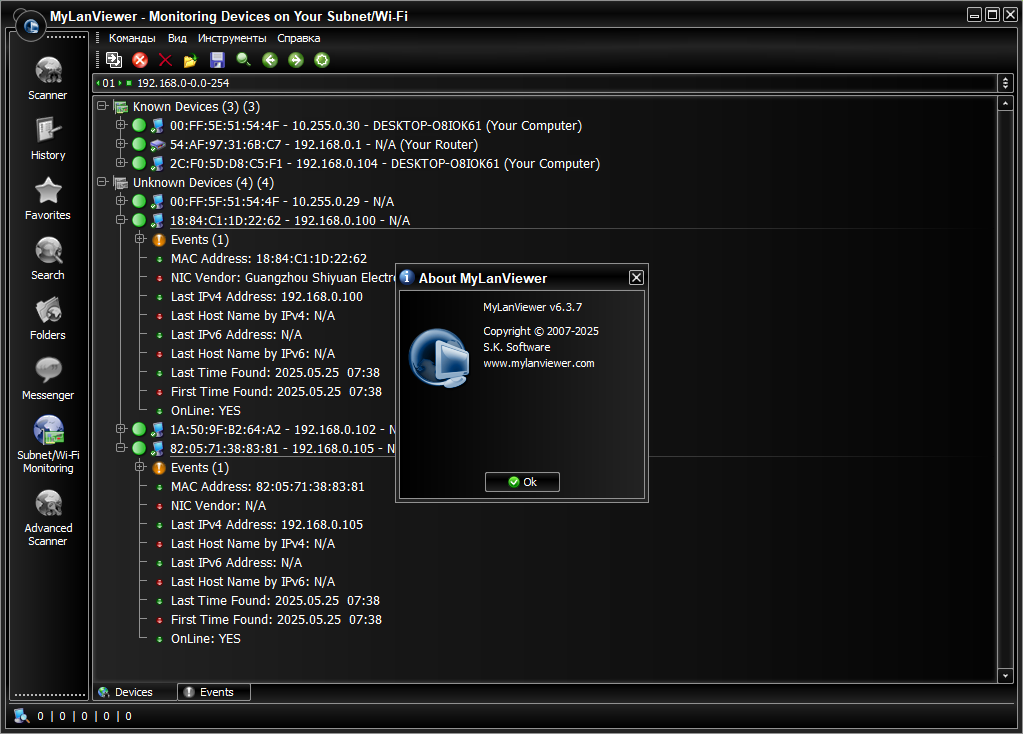The image size is (1023, 734).
Task: Collapse the 192.168.0.105 device entry
Action: [x=121, y=448]
